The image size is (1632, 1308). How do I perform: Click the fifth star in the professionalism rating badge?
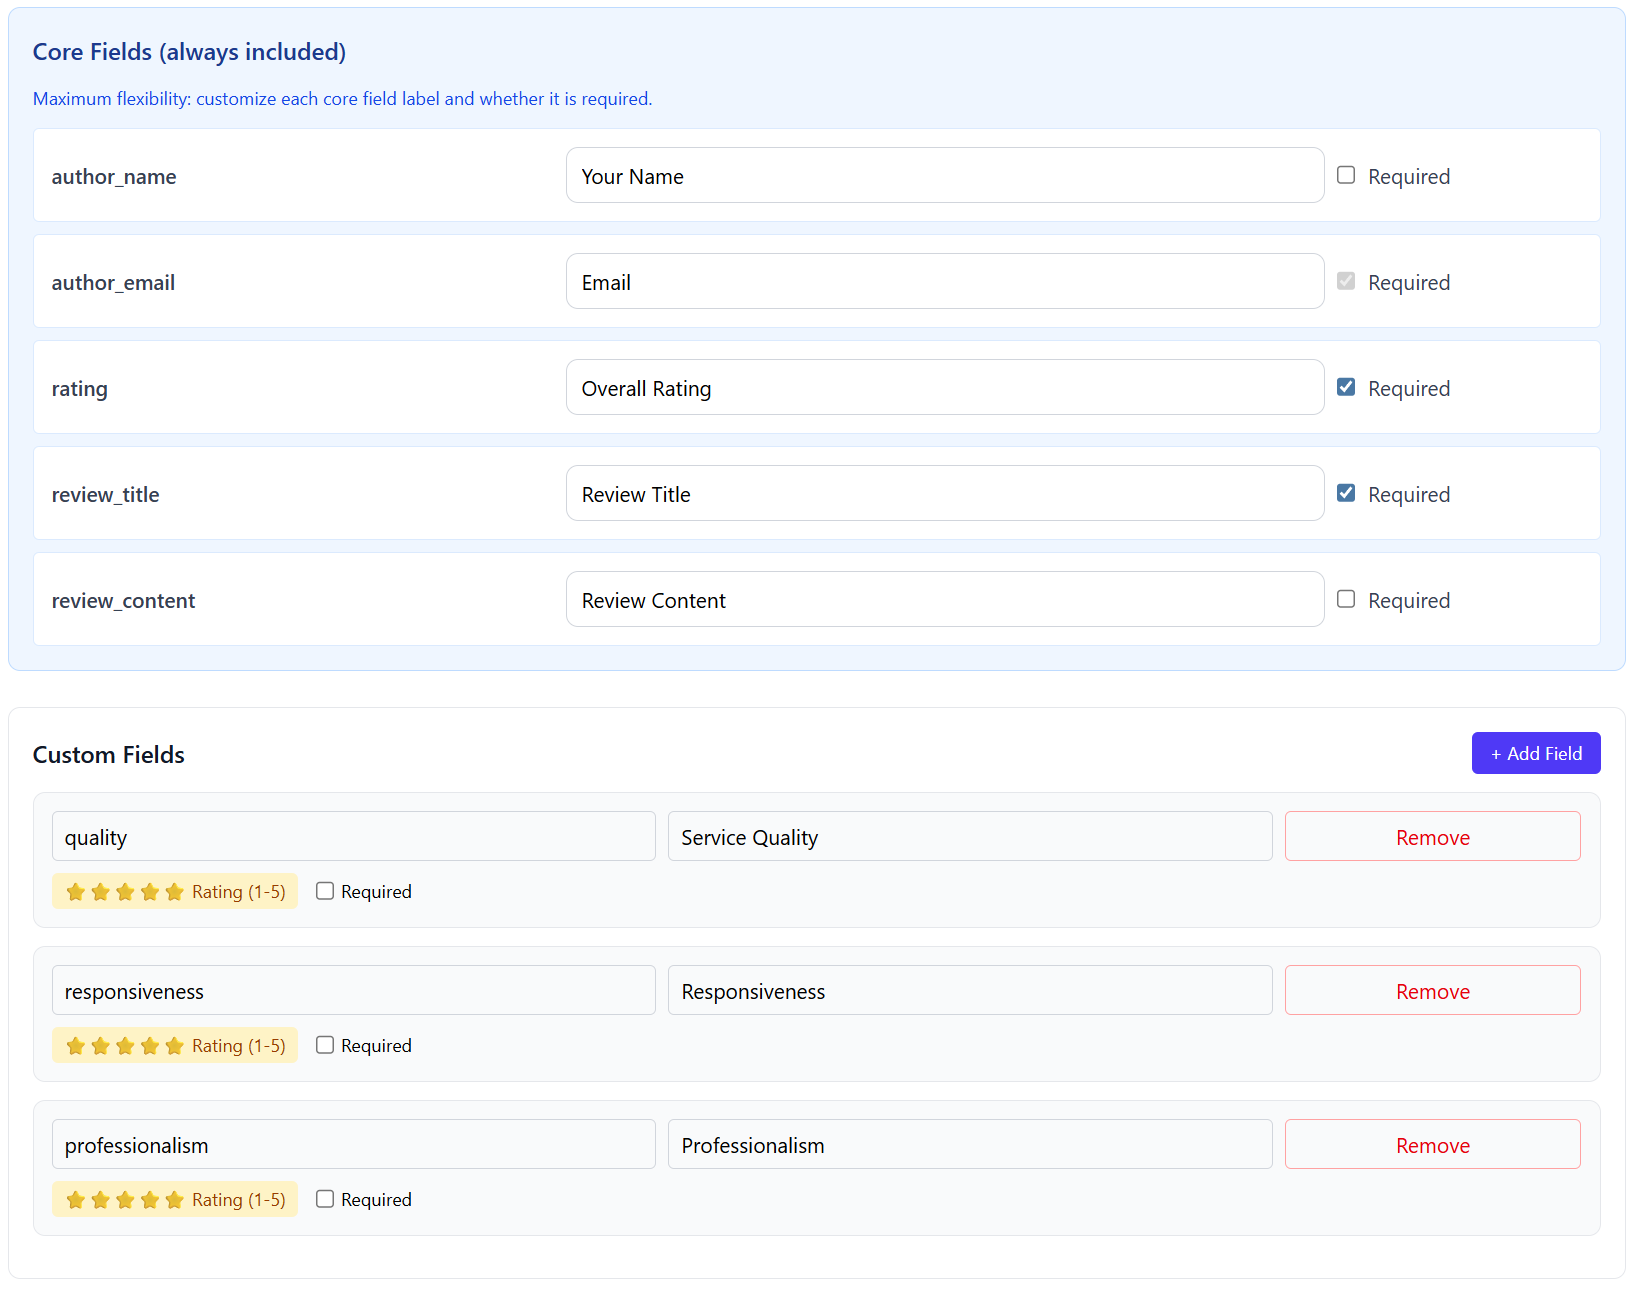176,1199
